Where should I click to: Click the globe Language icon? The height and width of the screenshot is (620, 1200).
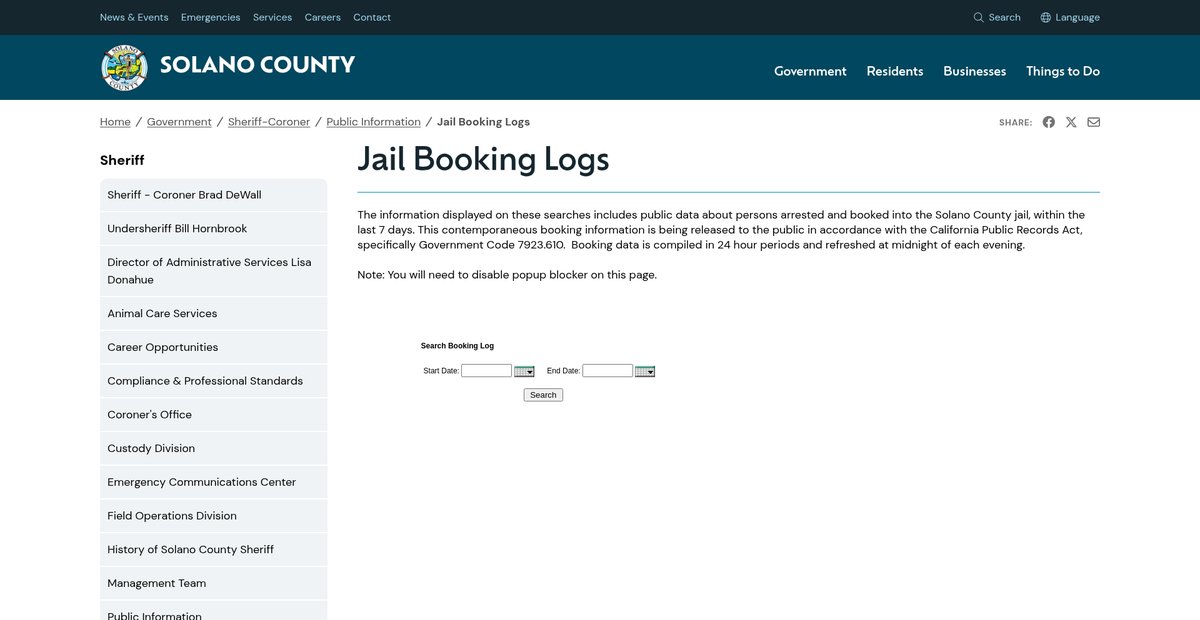1045,17
